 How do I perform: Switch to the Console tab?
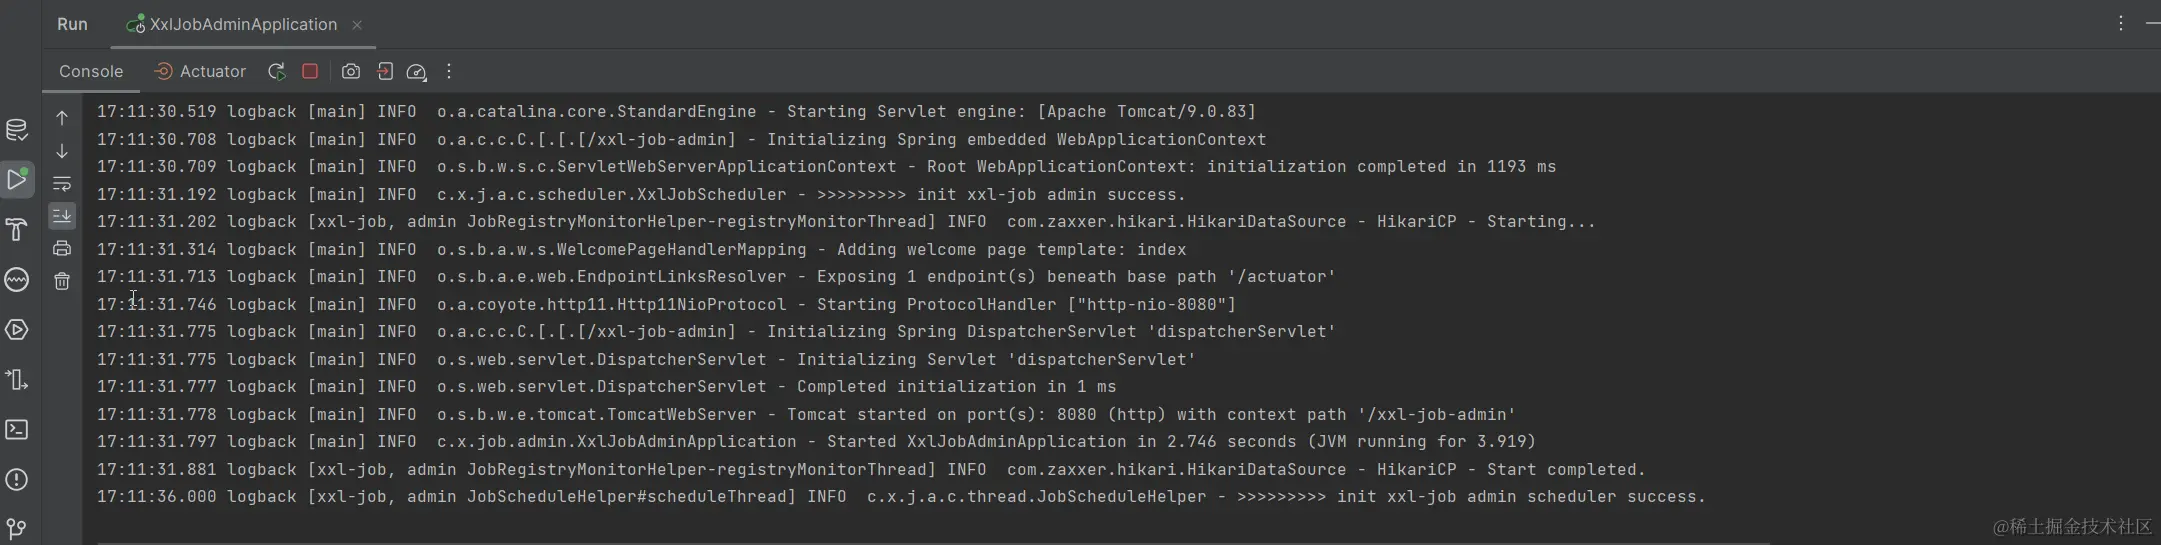91,71
